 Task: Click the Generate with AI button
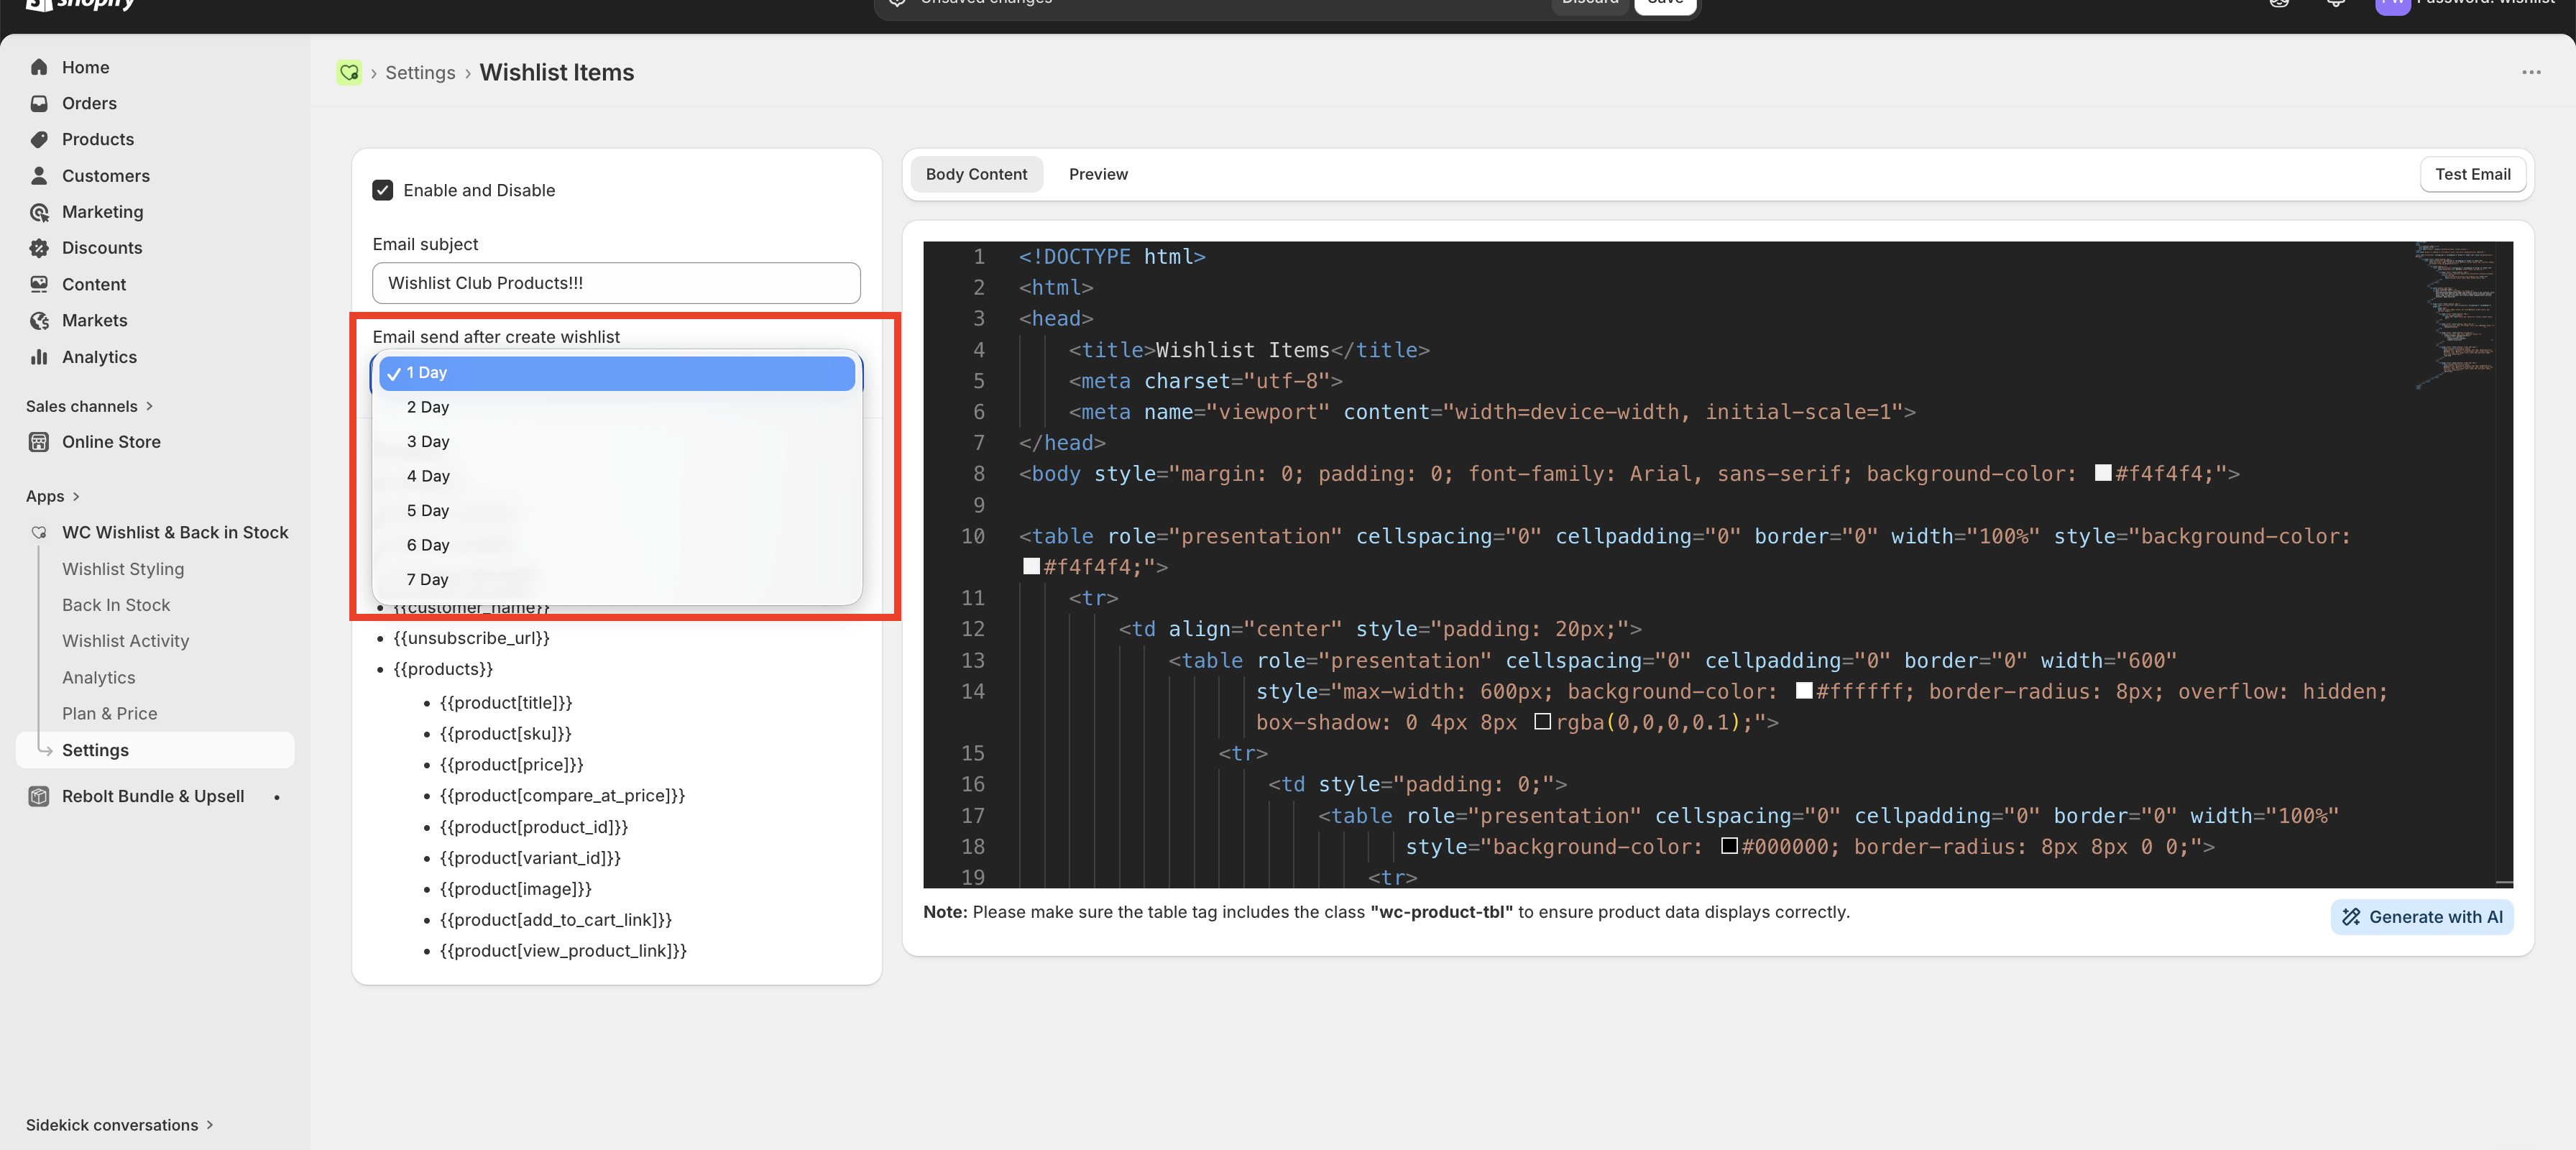(2422, 917)
